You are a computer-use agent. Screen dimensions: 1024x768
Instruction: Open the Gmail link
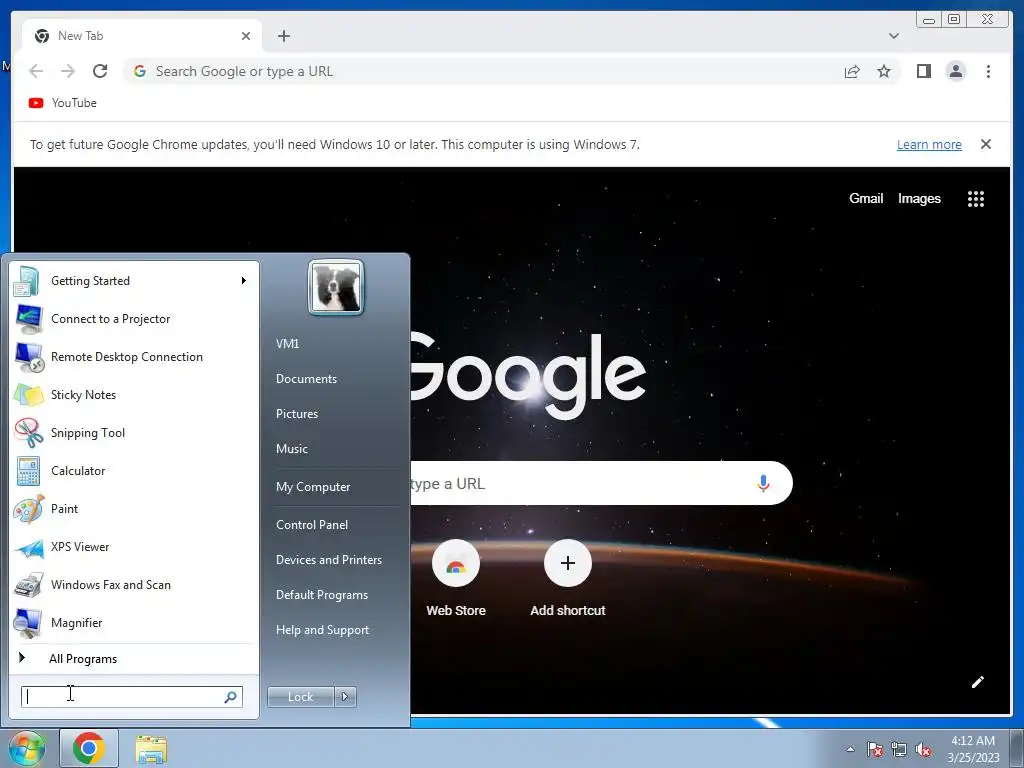[866, 199]
